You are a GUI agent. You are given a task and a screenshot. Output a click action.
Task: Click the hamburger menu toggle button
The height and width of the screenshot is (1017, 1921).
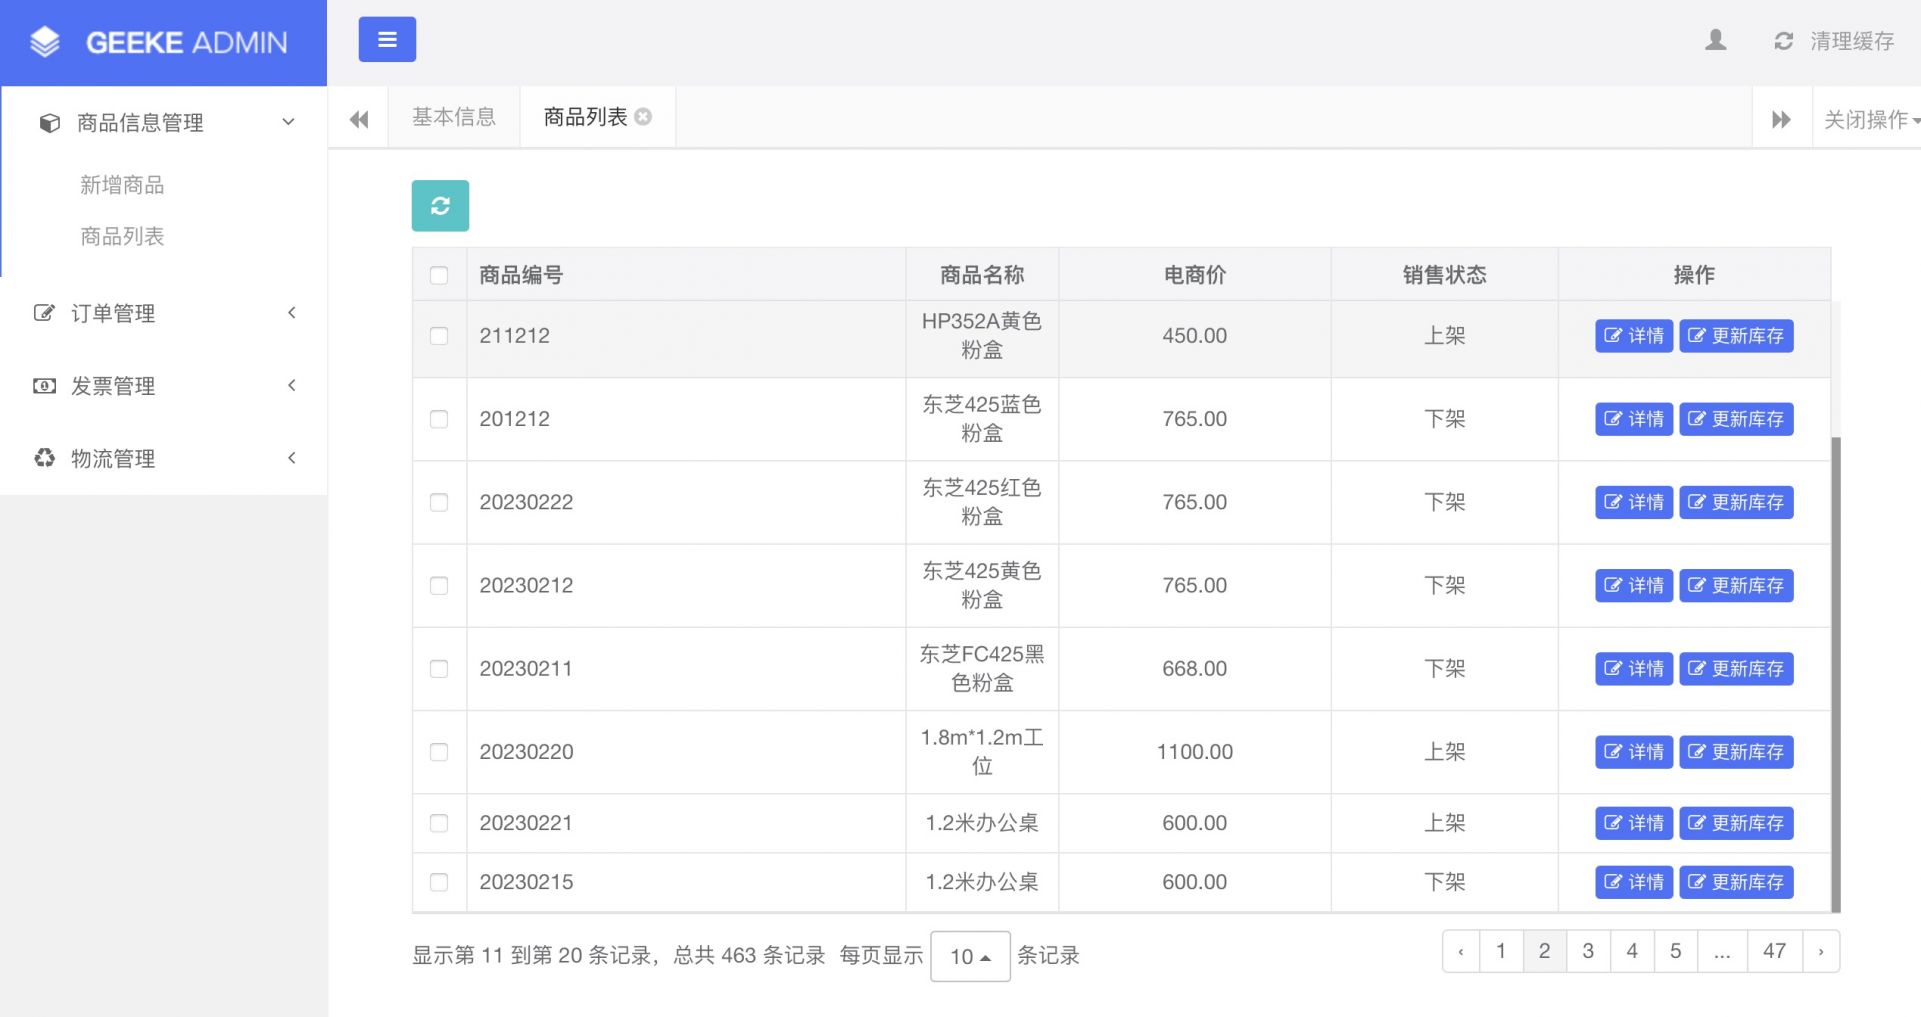(387, 40)
